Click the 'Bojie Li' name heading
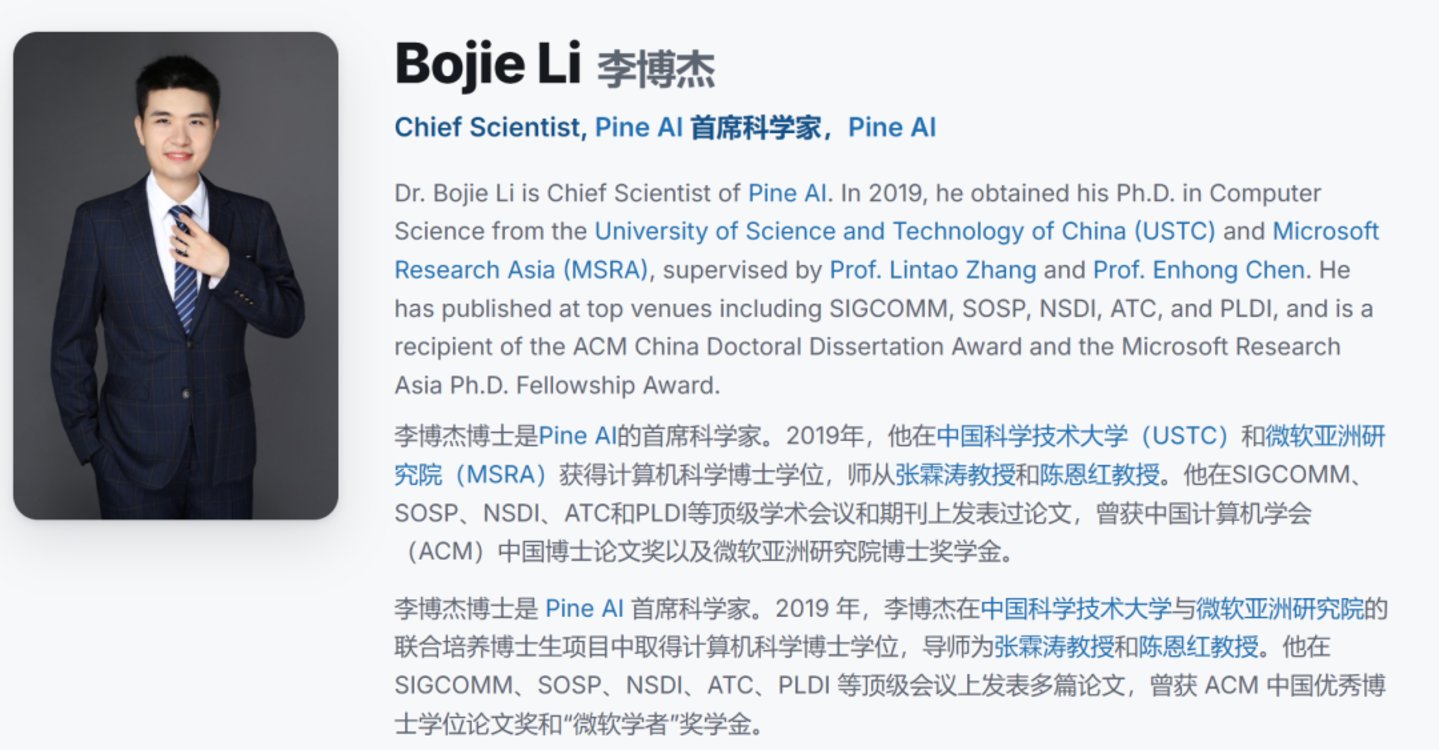This screenshot has width=1439, height=750. click(488, 64)
